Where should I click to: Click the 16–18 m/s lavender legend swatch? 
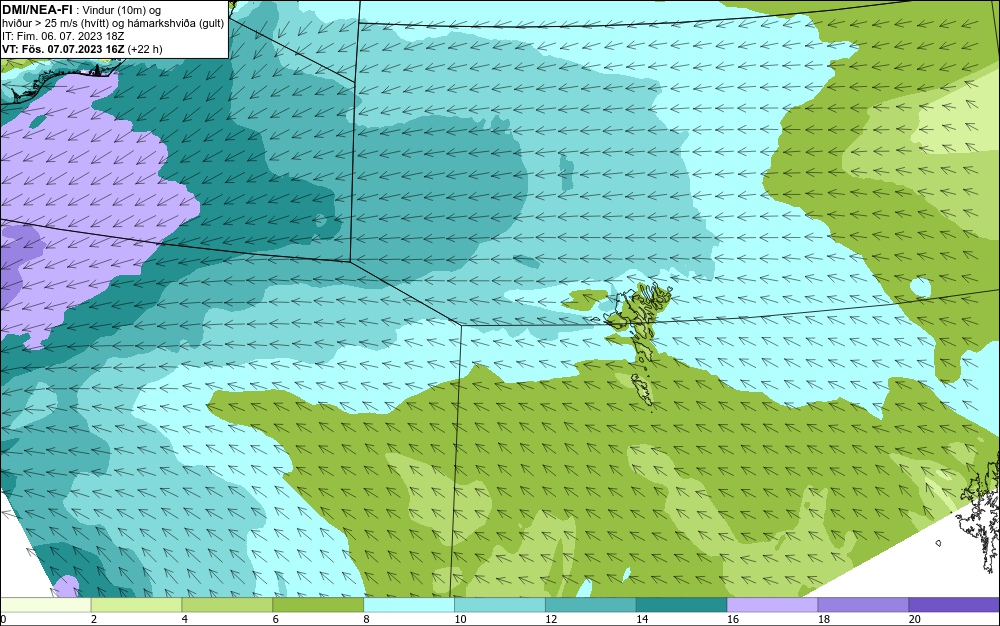(x=772, y=605)
